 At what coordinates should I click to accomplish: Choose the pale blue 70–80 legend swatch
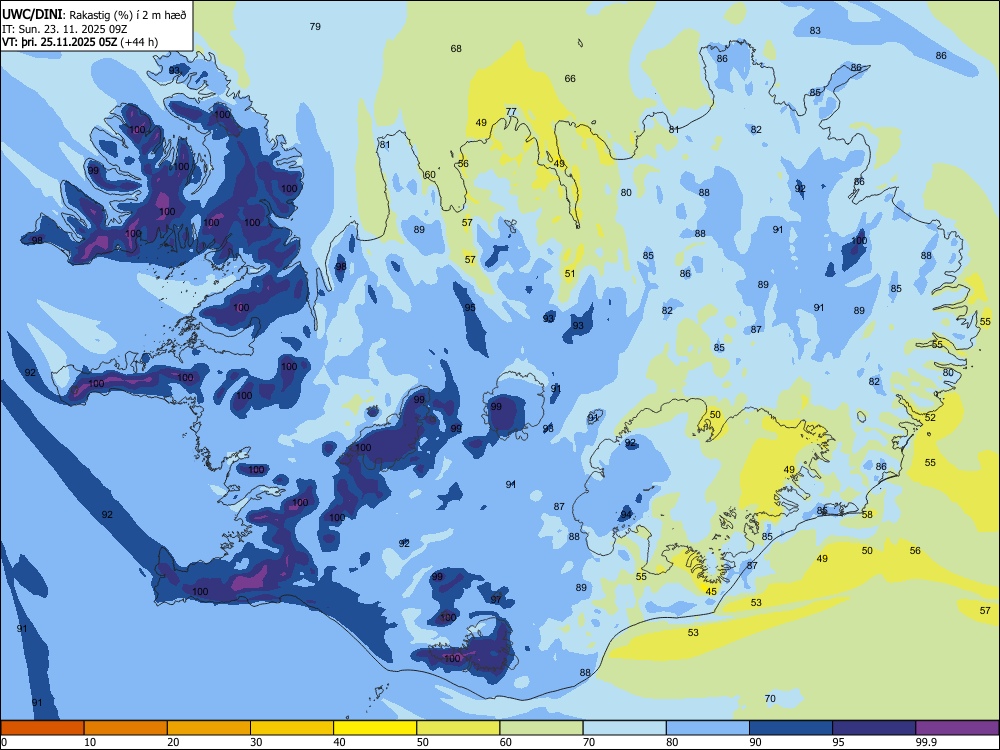coord(624,728)
